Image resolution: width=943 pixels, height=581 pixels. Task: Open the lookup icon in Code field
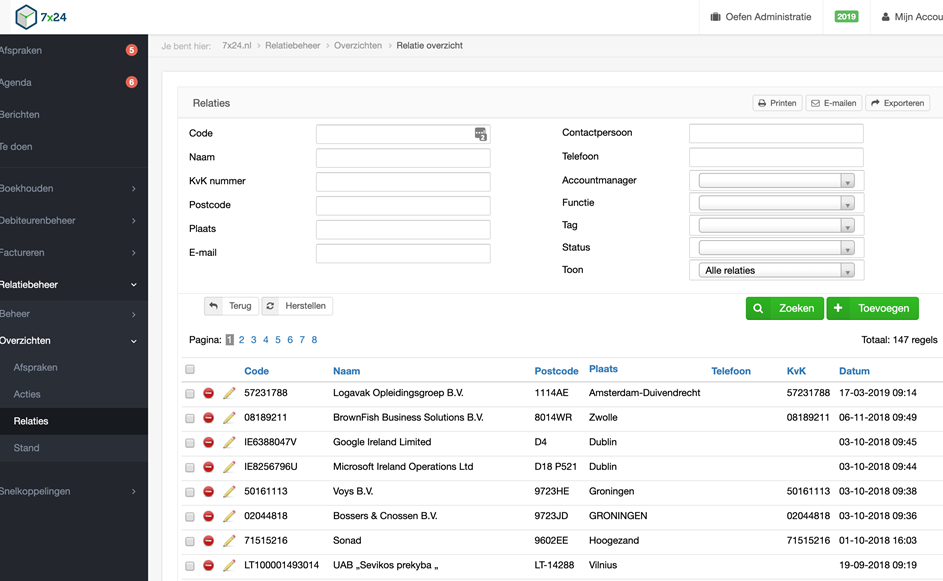[x=480, y=134]
